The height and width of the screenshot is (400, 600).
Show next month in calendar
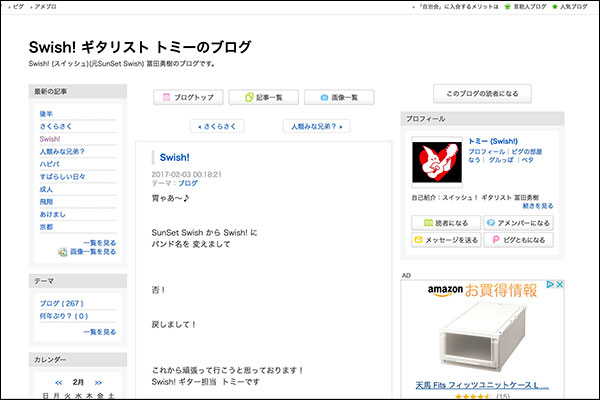coord(98,382)
